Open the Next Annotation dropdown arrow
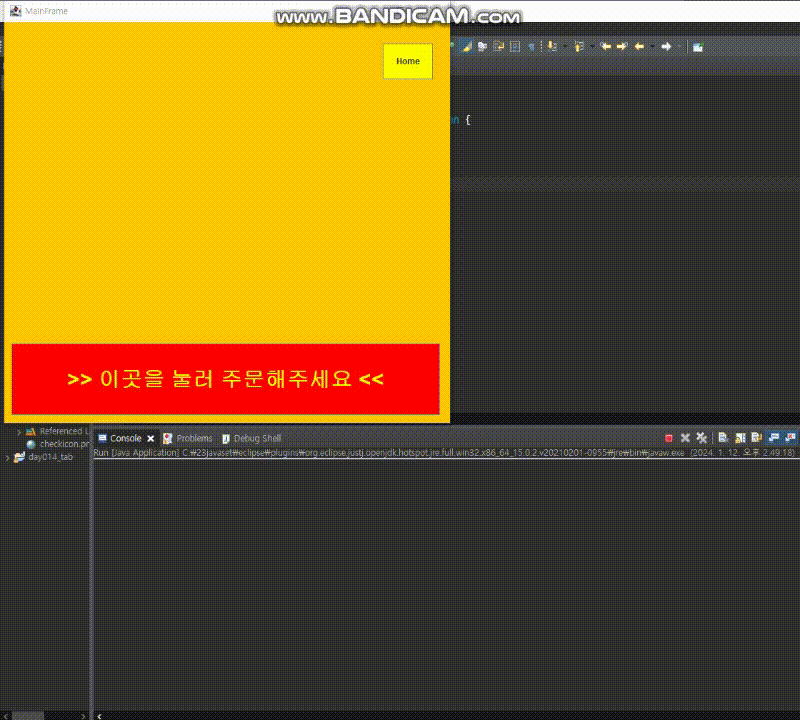This screenshot has width=800, height=720. coord(565,47)
